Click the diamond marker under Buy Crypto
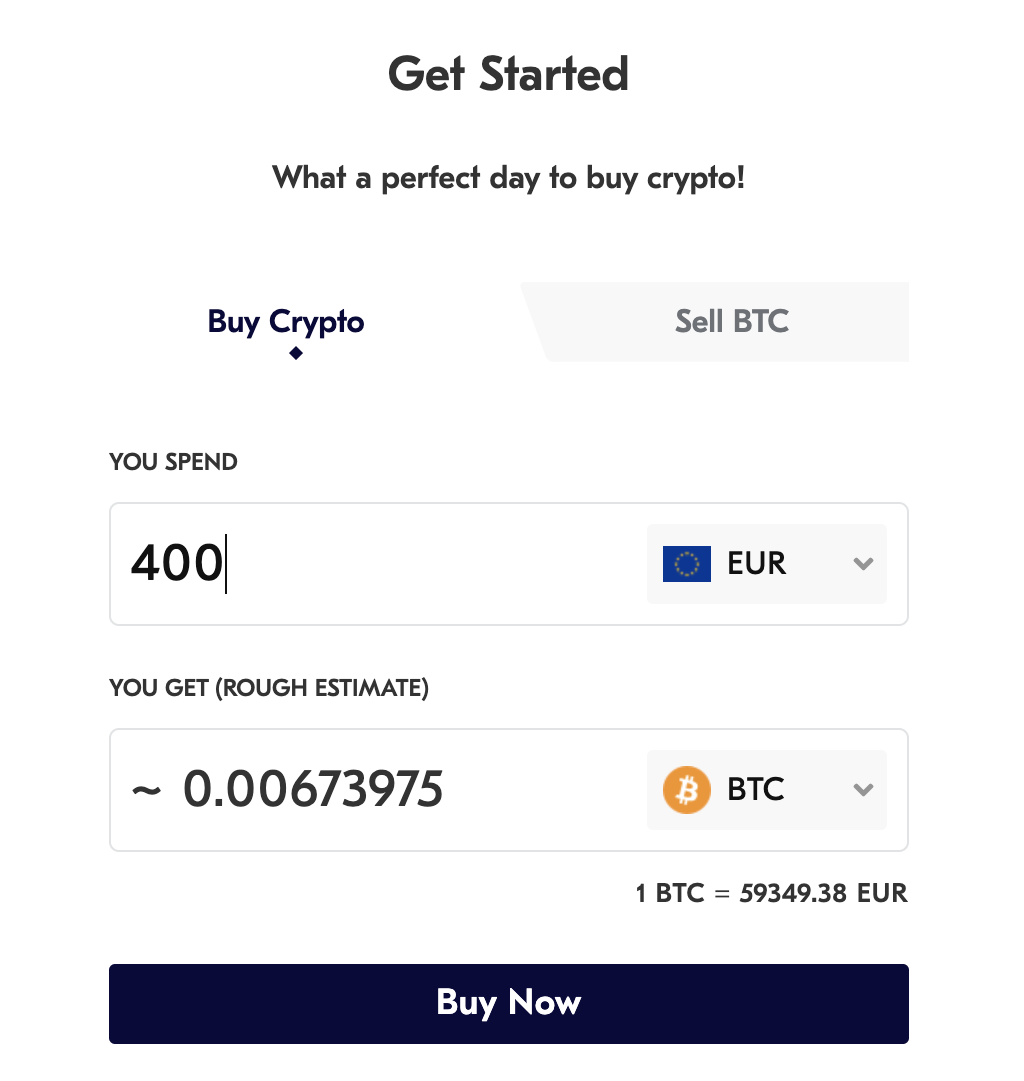Screen dimensions: 1024x1081 296,353
